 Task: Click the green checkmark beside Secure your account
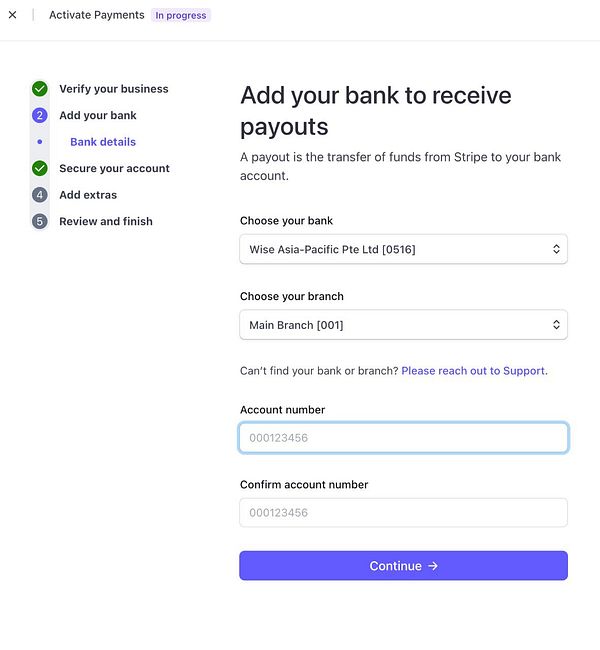pos(40,168)
